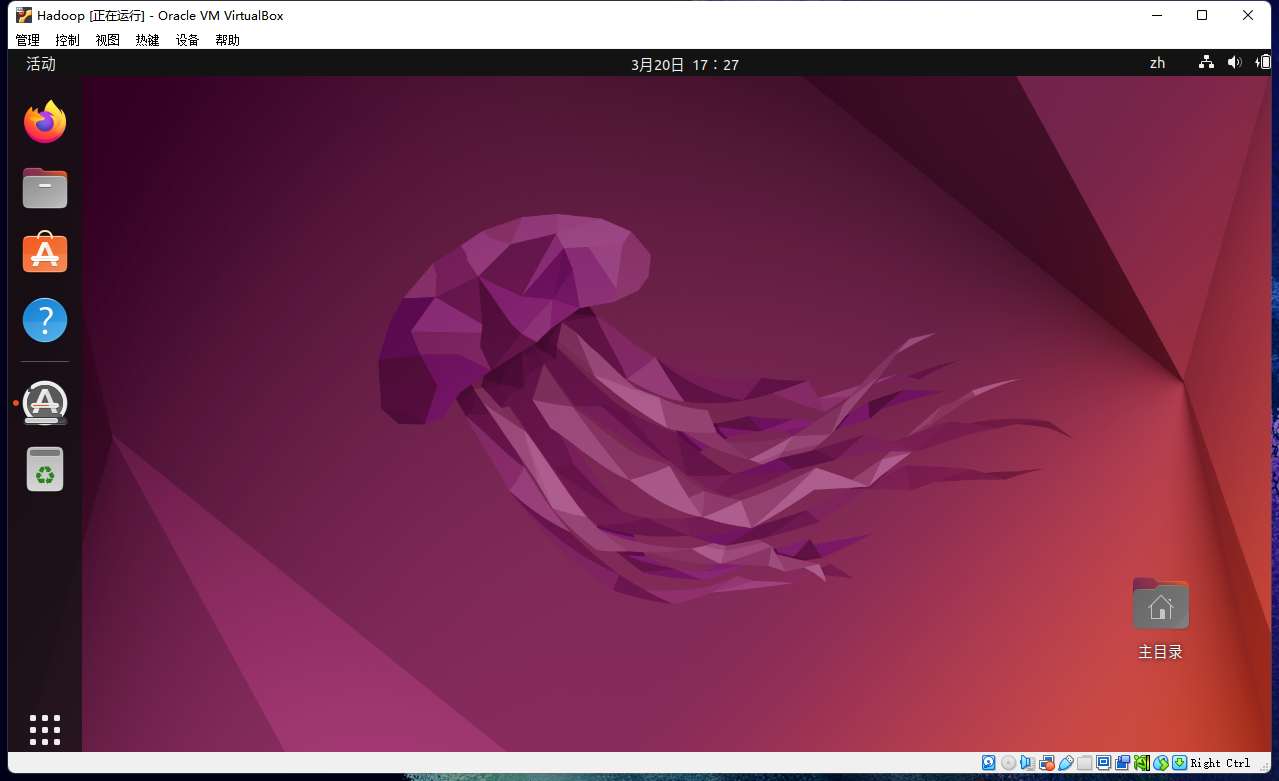Open the Files manager in the dock
The height and width of the screenshot is (781, 1279).
click(45, 188)
